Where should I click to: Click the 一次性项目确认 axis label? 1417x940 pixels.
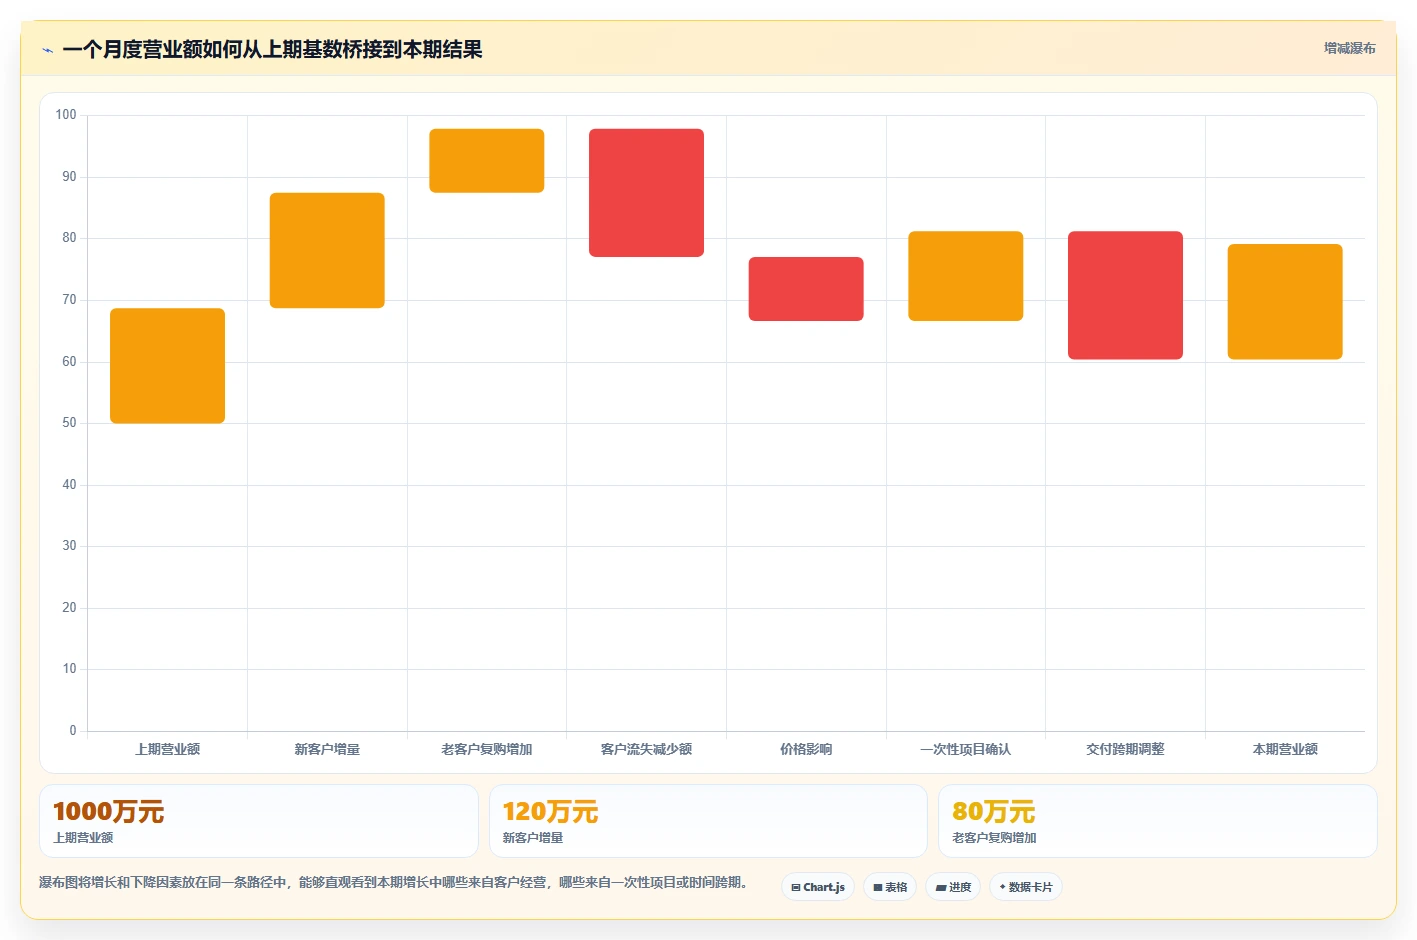pyautogui.click(x=966, y=749)
